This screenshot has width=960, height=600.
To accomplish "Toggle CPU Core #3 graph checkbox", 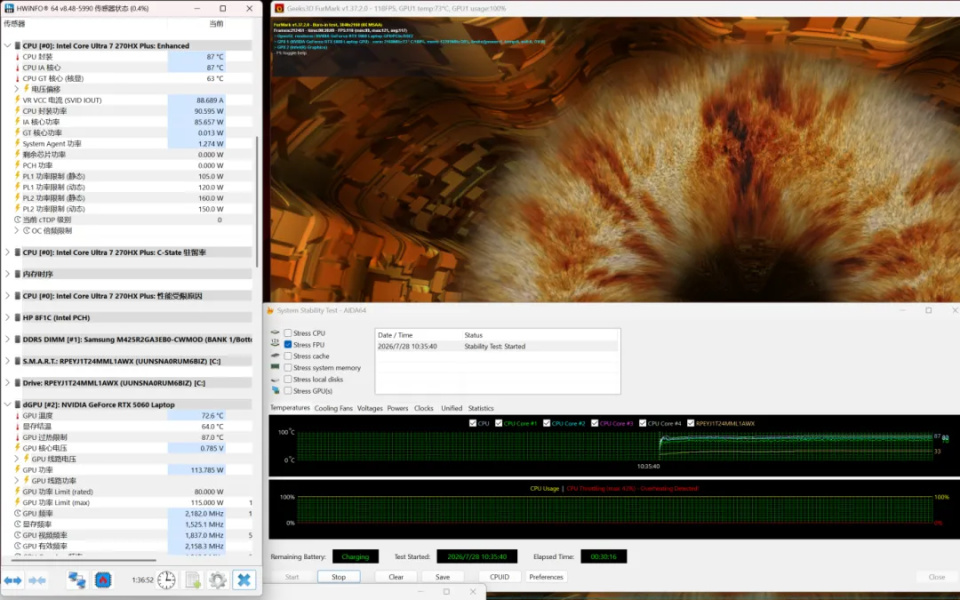I will (x=594, y=423).
